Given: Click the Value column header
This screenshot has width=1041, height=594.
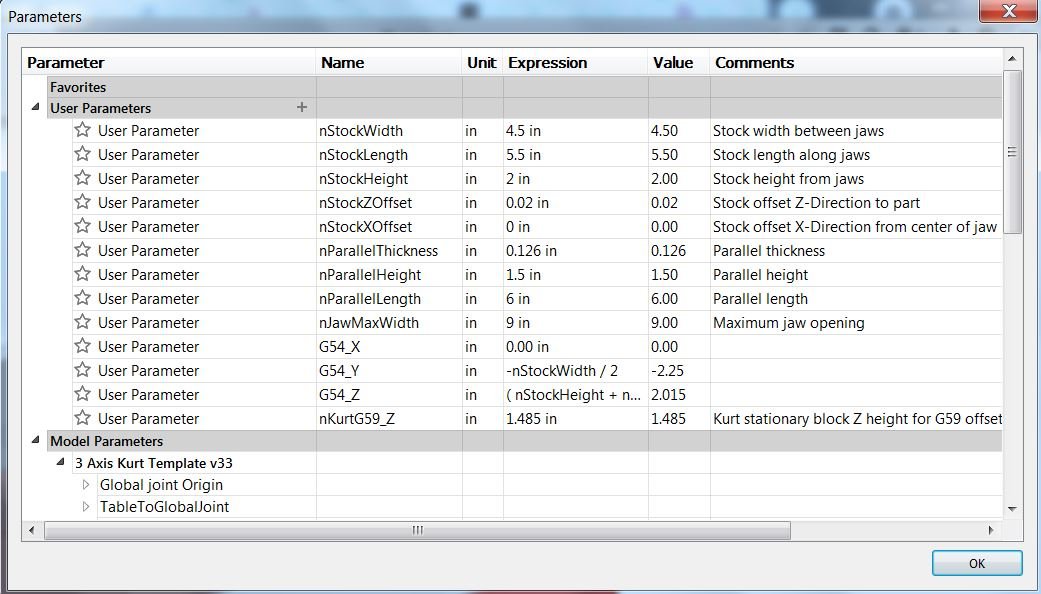Looking at the screenshot, I should [x=679, y=62].
